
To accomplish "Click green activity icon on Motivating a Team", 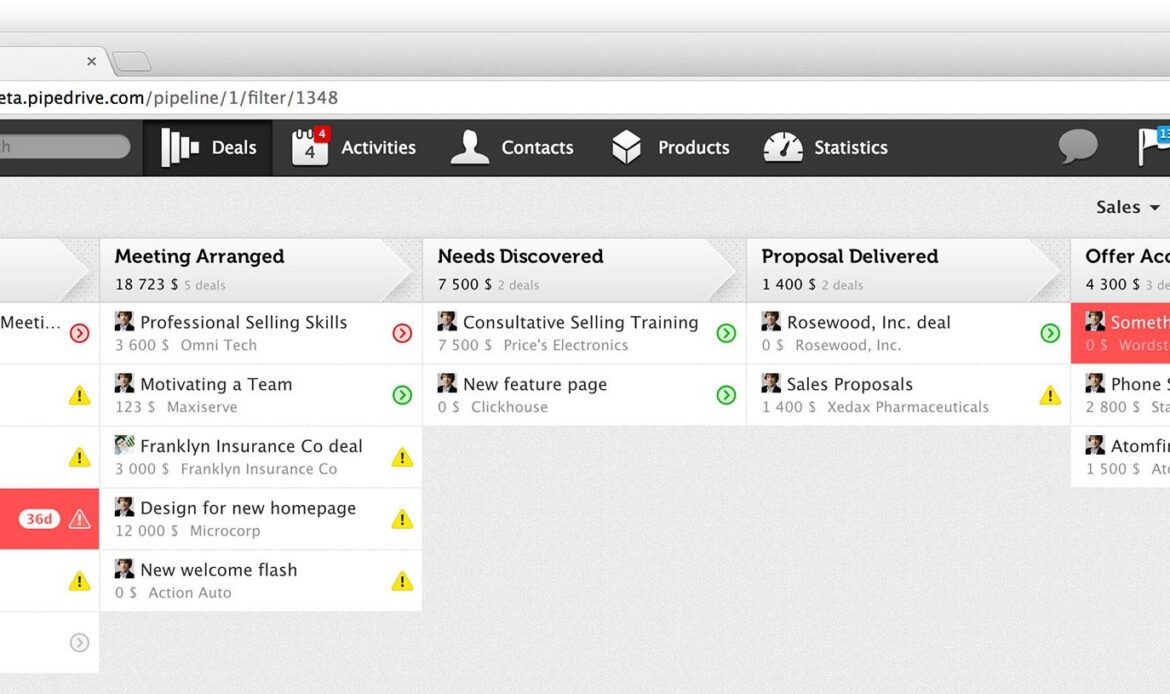I will point(402,395).
